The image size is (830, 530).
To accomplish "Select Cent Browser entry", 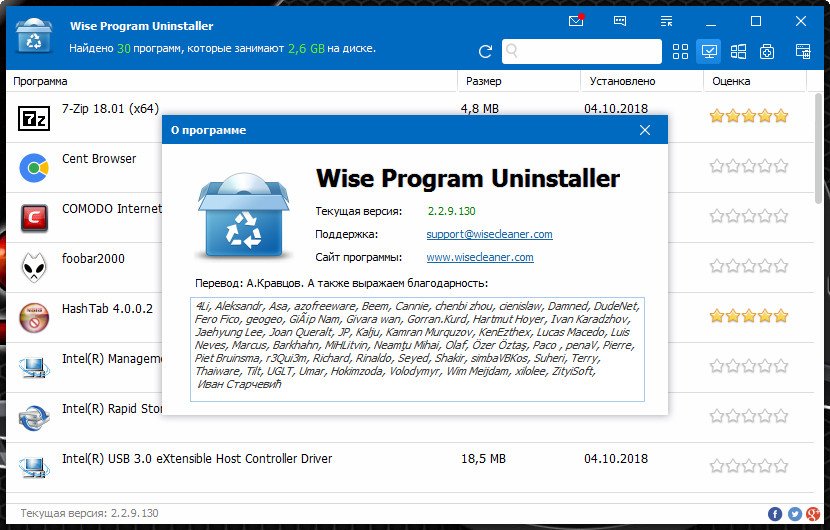I will point(99,159).
